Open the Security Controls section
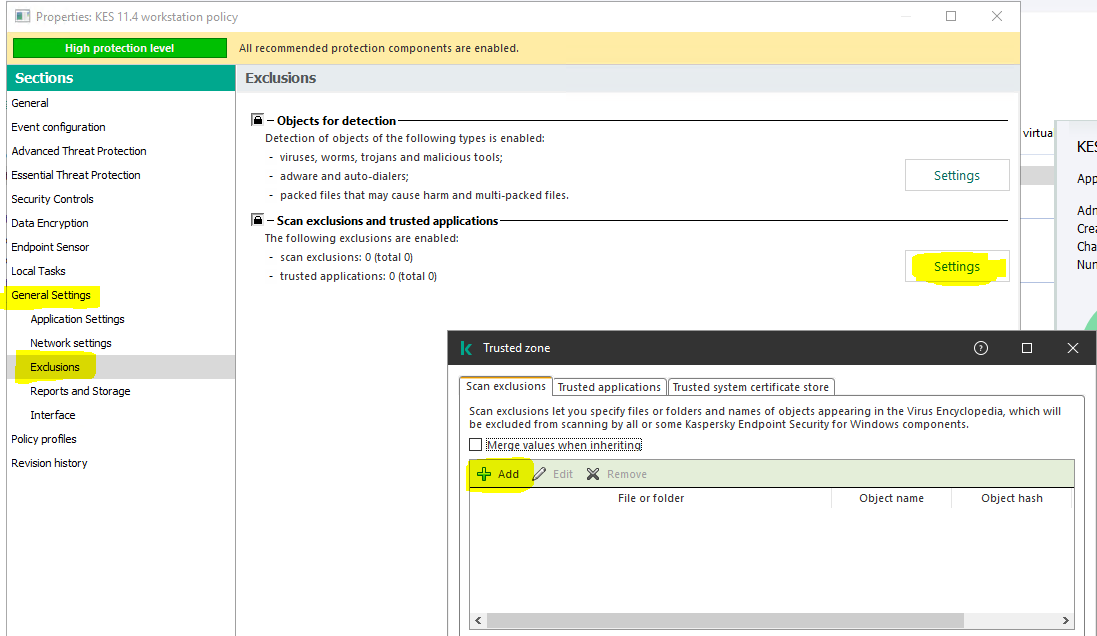Viewport: 1097px width, 636px height. point(52,199)
